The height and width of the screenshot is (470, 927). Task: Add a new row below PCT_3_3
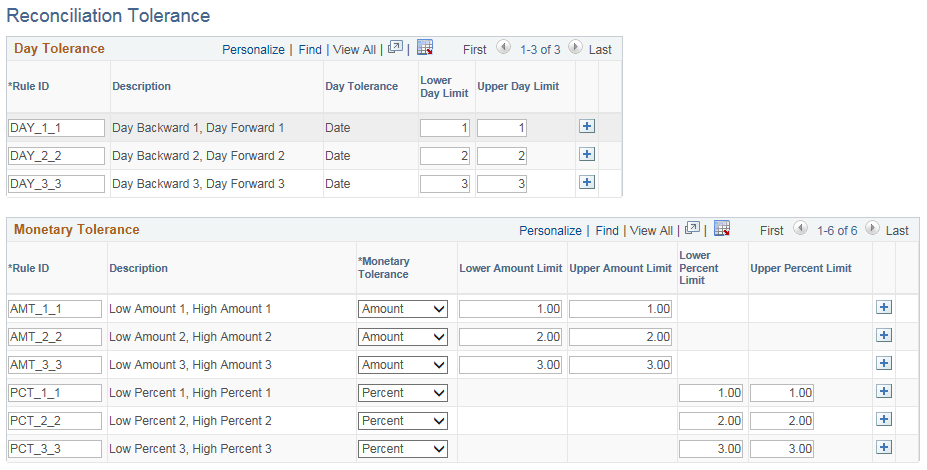point(884,448)
